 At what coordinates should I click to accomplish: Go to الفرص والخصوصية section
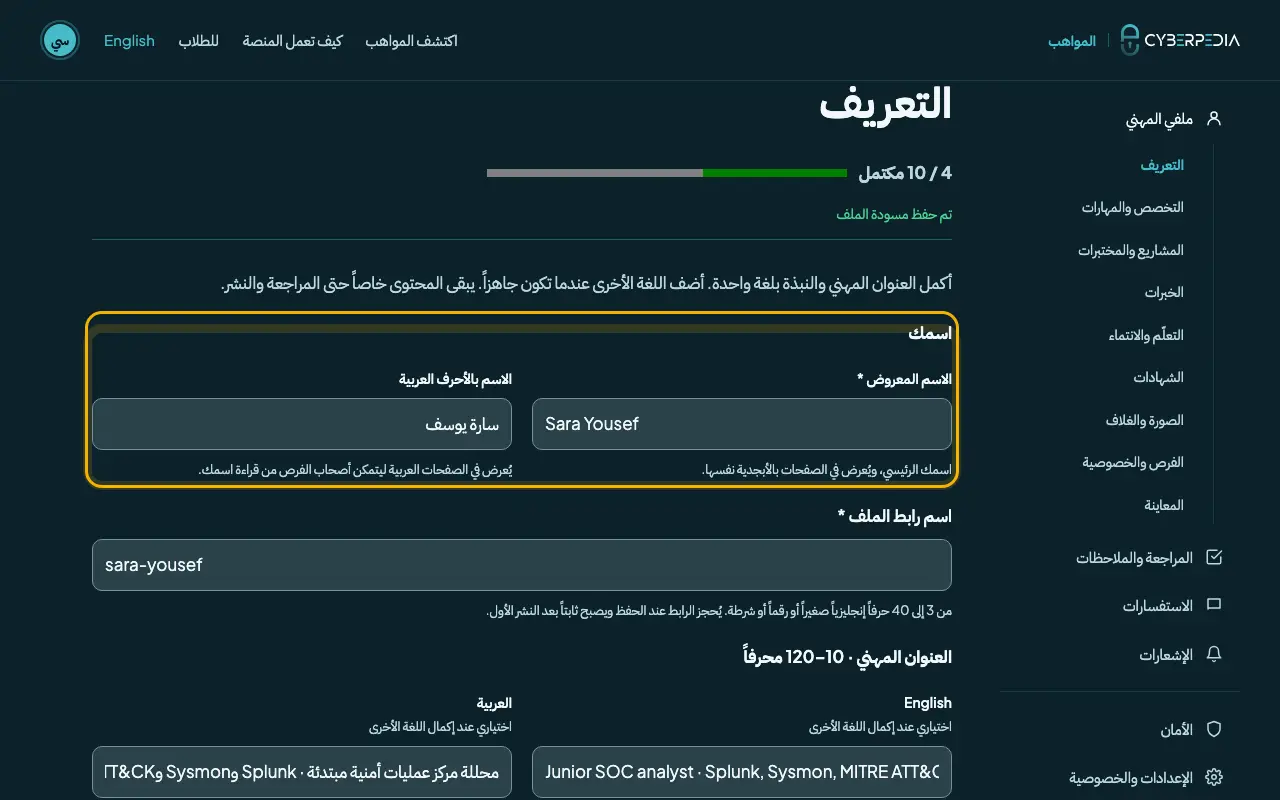point(1133,462)
